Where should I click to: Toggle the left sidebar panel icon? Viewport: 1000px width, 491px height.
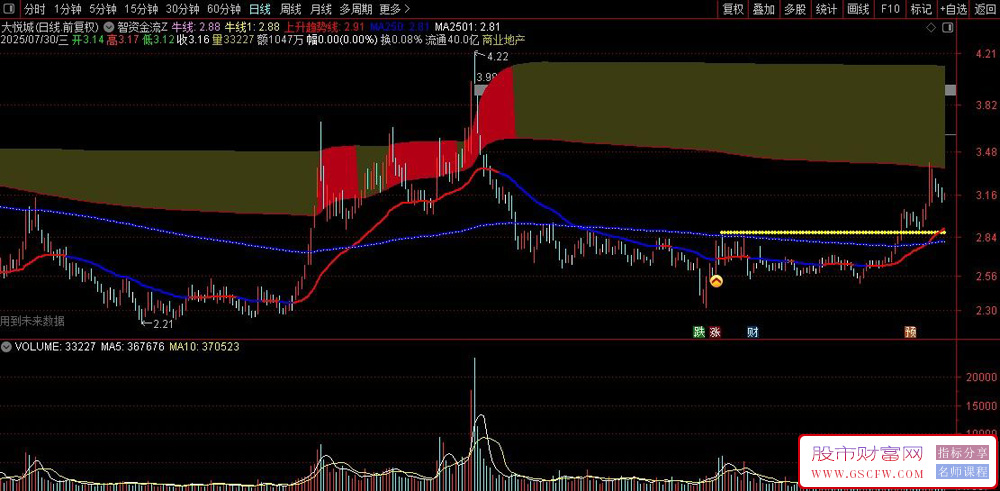10,9
